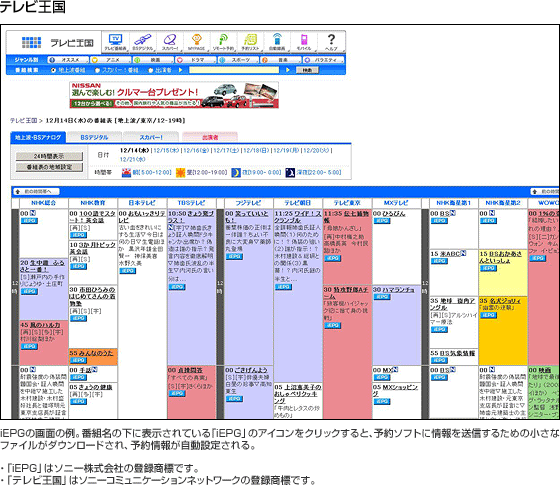
Task: Open 100語でスタート!英会話 program title
Action: (92, 217)
